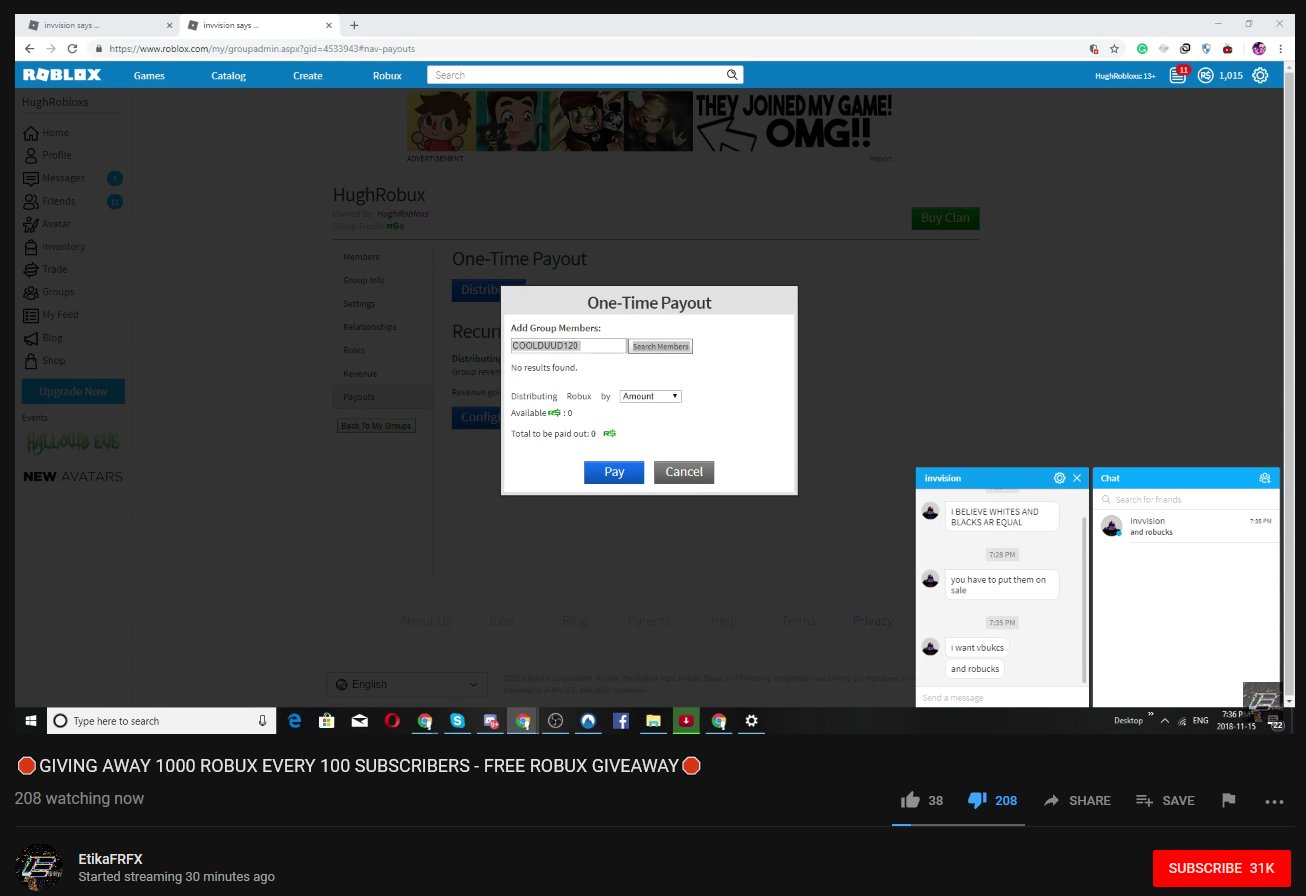1306x896 pixels.
Task: Open Windows Settings gear on the taskbar
Action: coord(752,720)
